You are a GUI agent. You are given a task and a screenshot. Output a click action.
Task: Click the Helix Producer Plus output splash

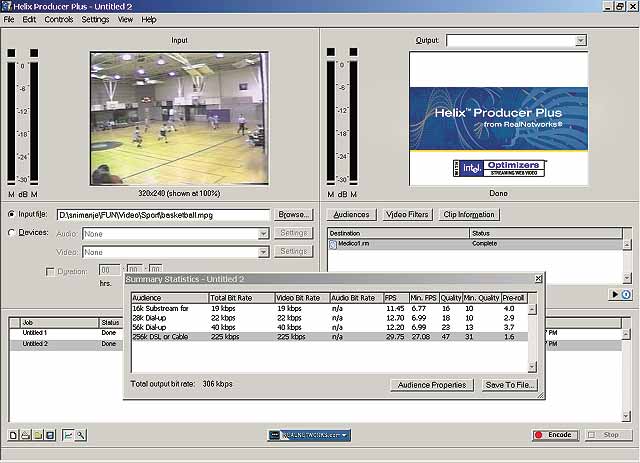[499, 118]
